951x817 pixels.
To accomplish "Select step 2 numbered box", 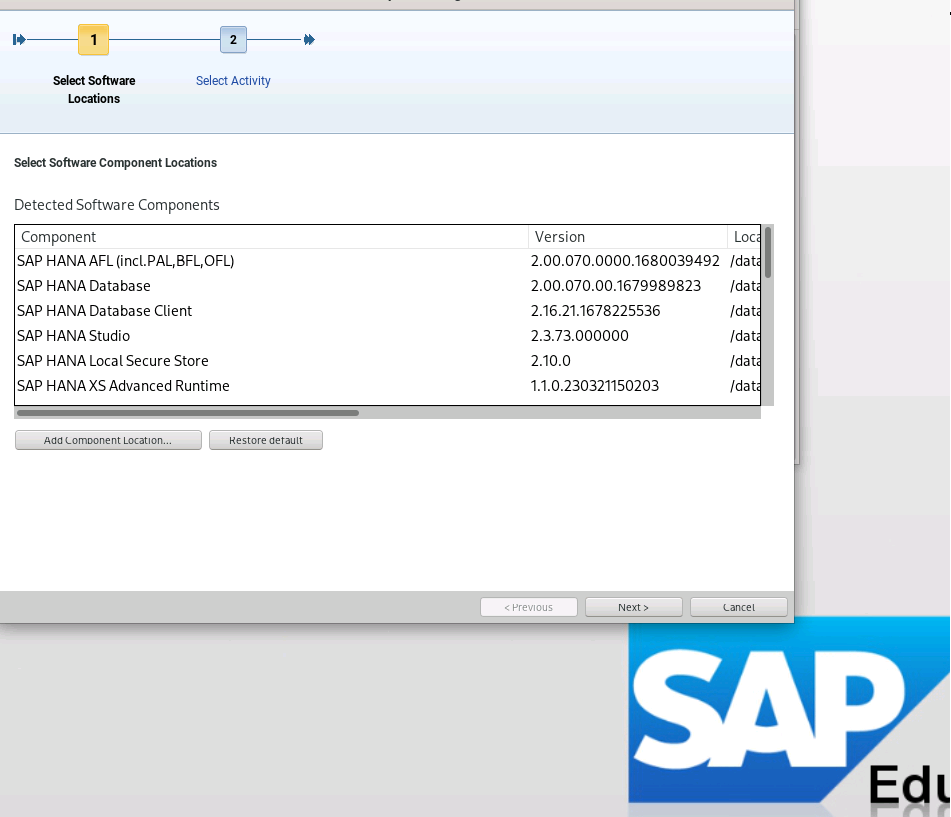I will 233,40.
